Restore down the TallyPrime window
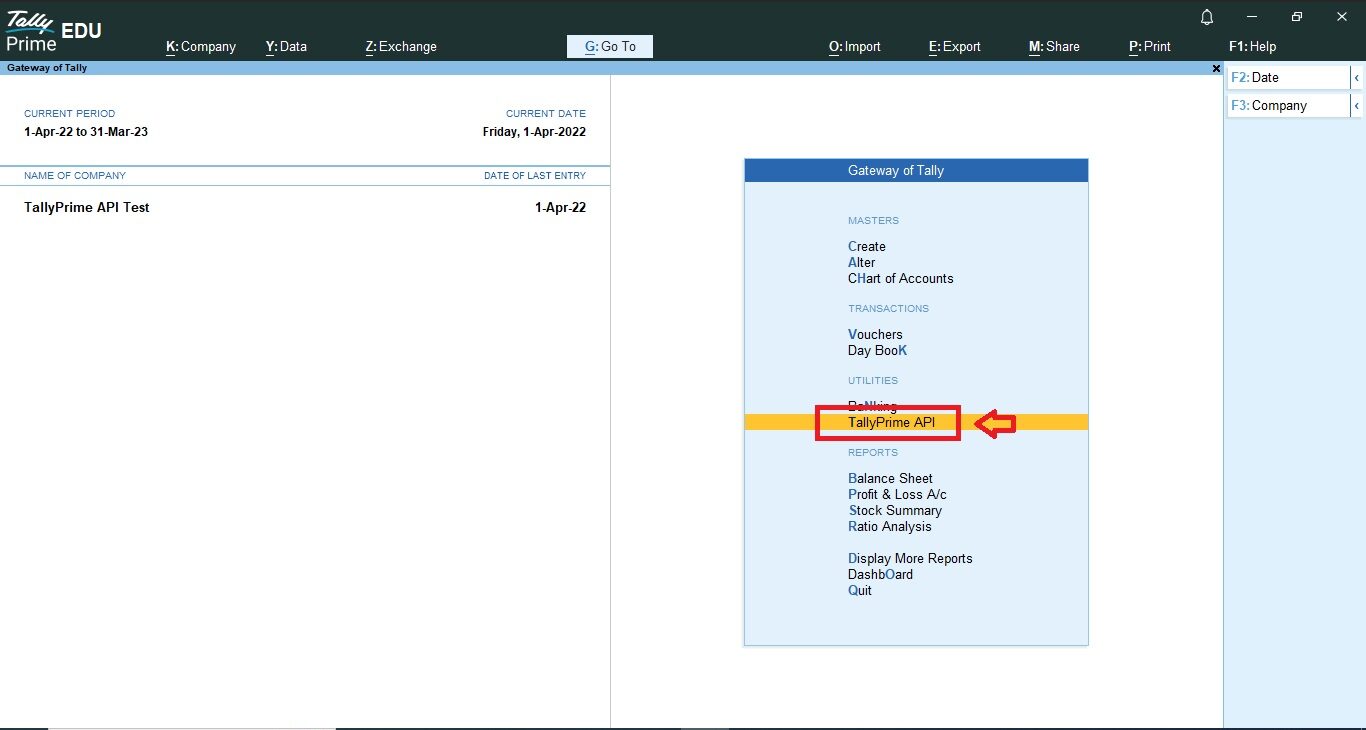Image resolution: width=1366 pixels, height=730 pixels. (1297, 17)
